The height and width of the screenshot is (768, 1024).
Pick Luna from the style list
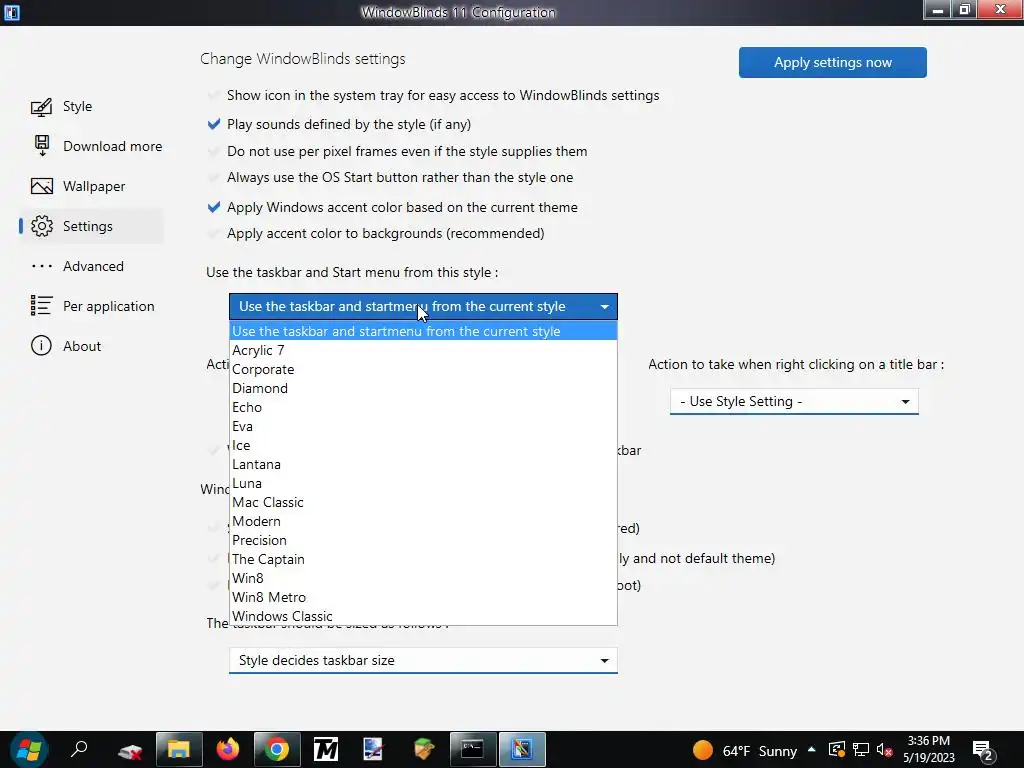point(423,483)
